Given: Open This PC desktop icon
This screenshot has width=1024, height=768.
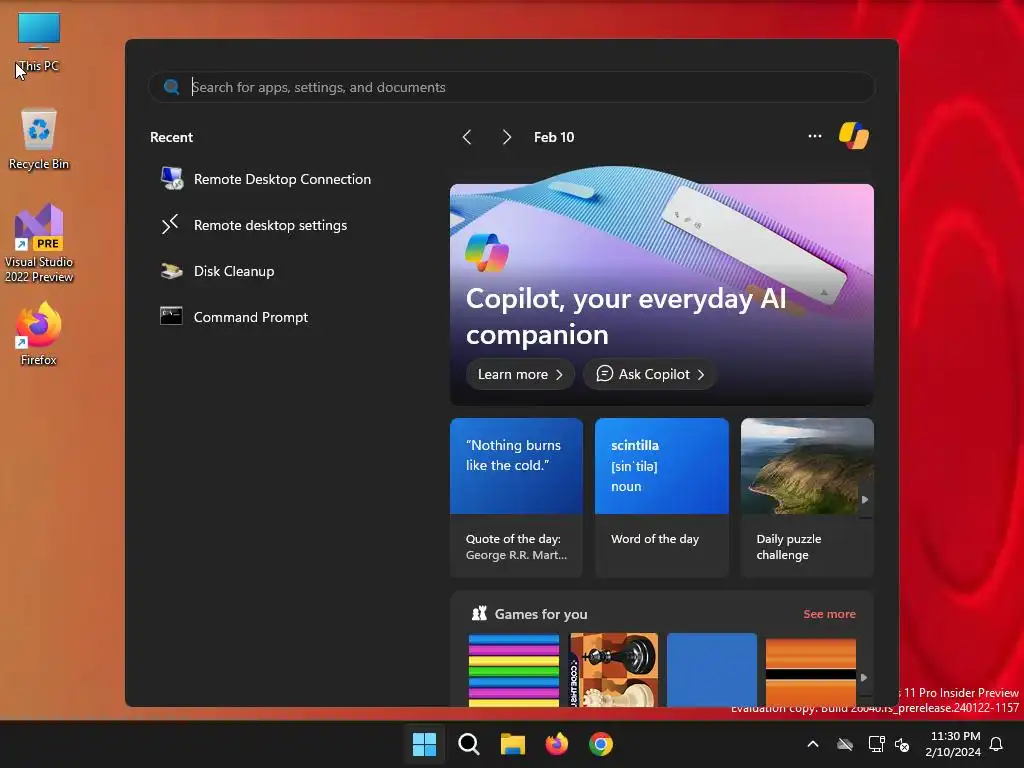Looking at the screenshot, I should pos(39,42).
